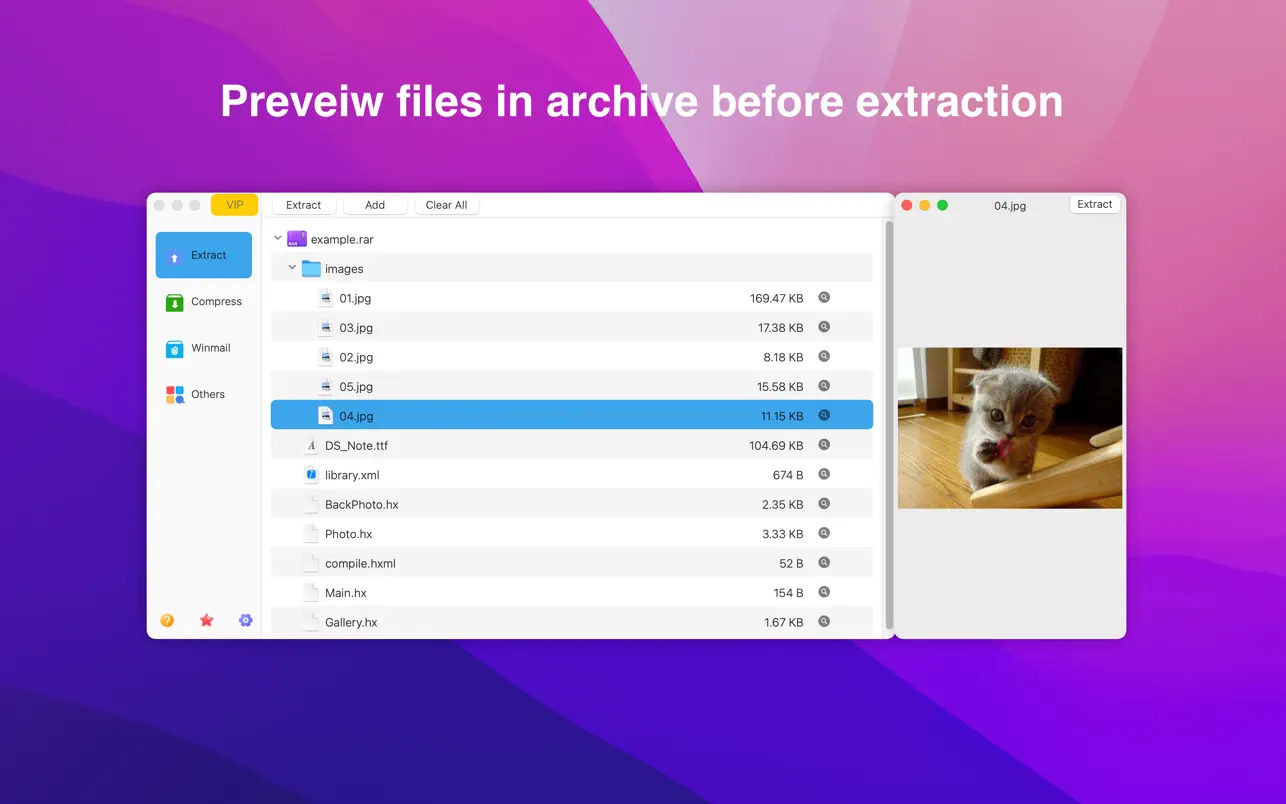Click the 674 B size value
This screenshot has width=1286, height=804.
click(788, 475)
